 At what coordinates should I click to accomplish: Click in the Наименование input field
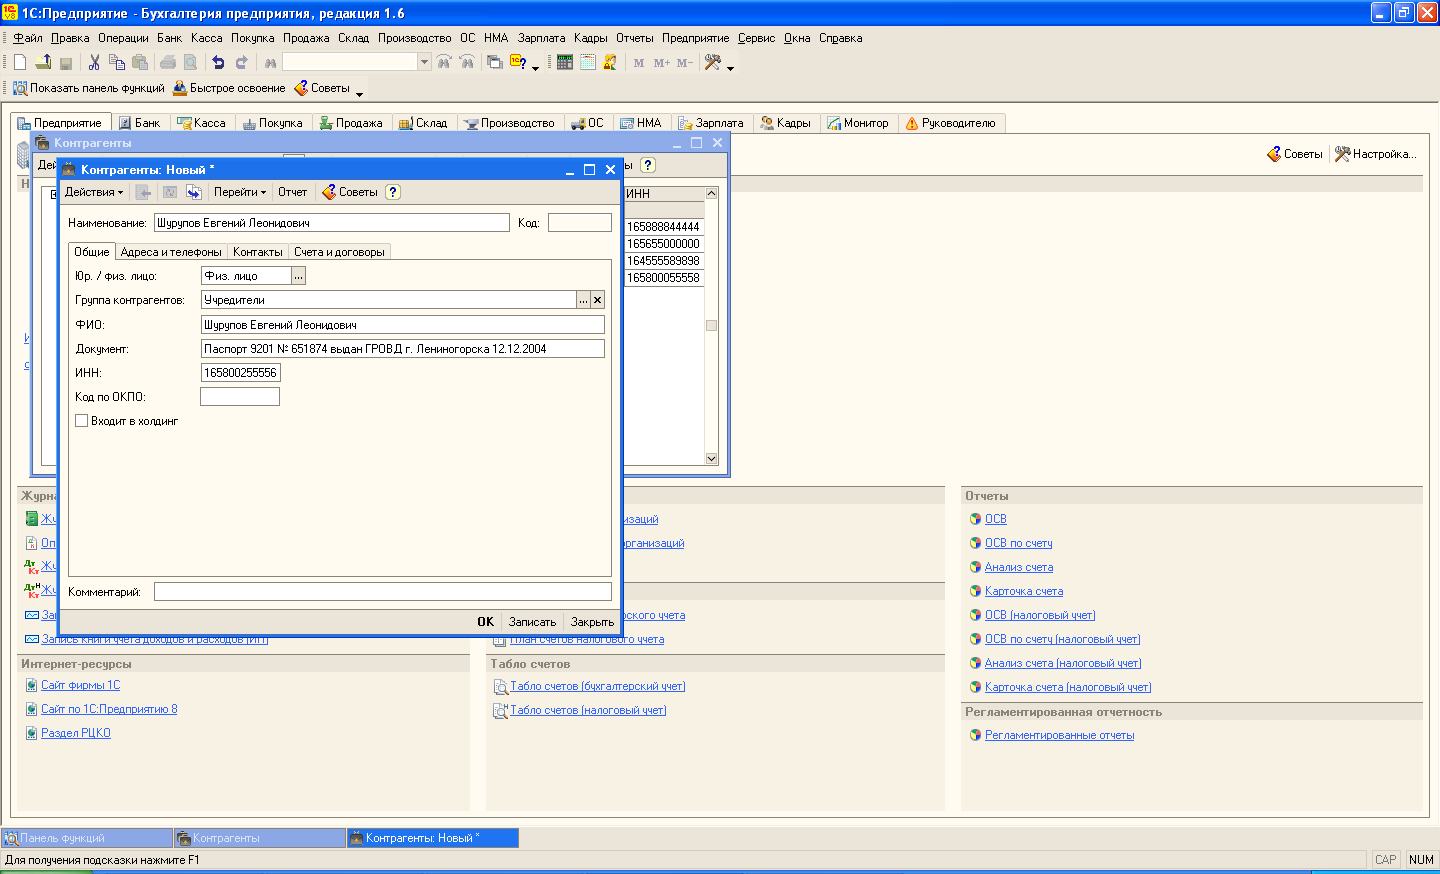pos(332,223)
